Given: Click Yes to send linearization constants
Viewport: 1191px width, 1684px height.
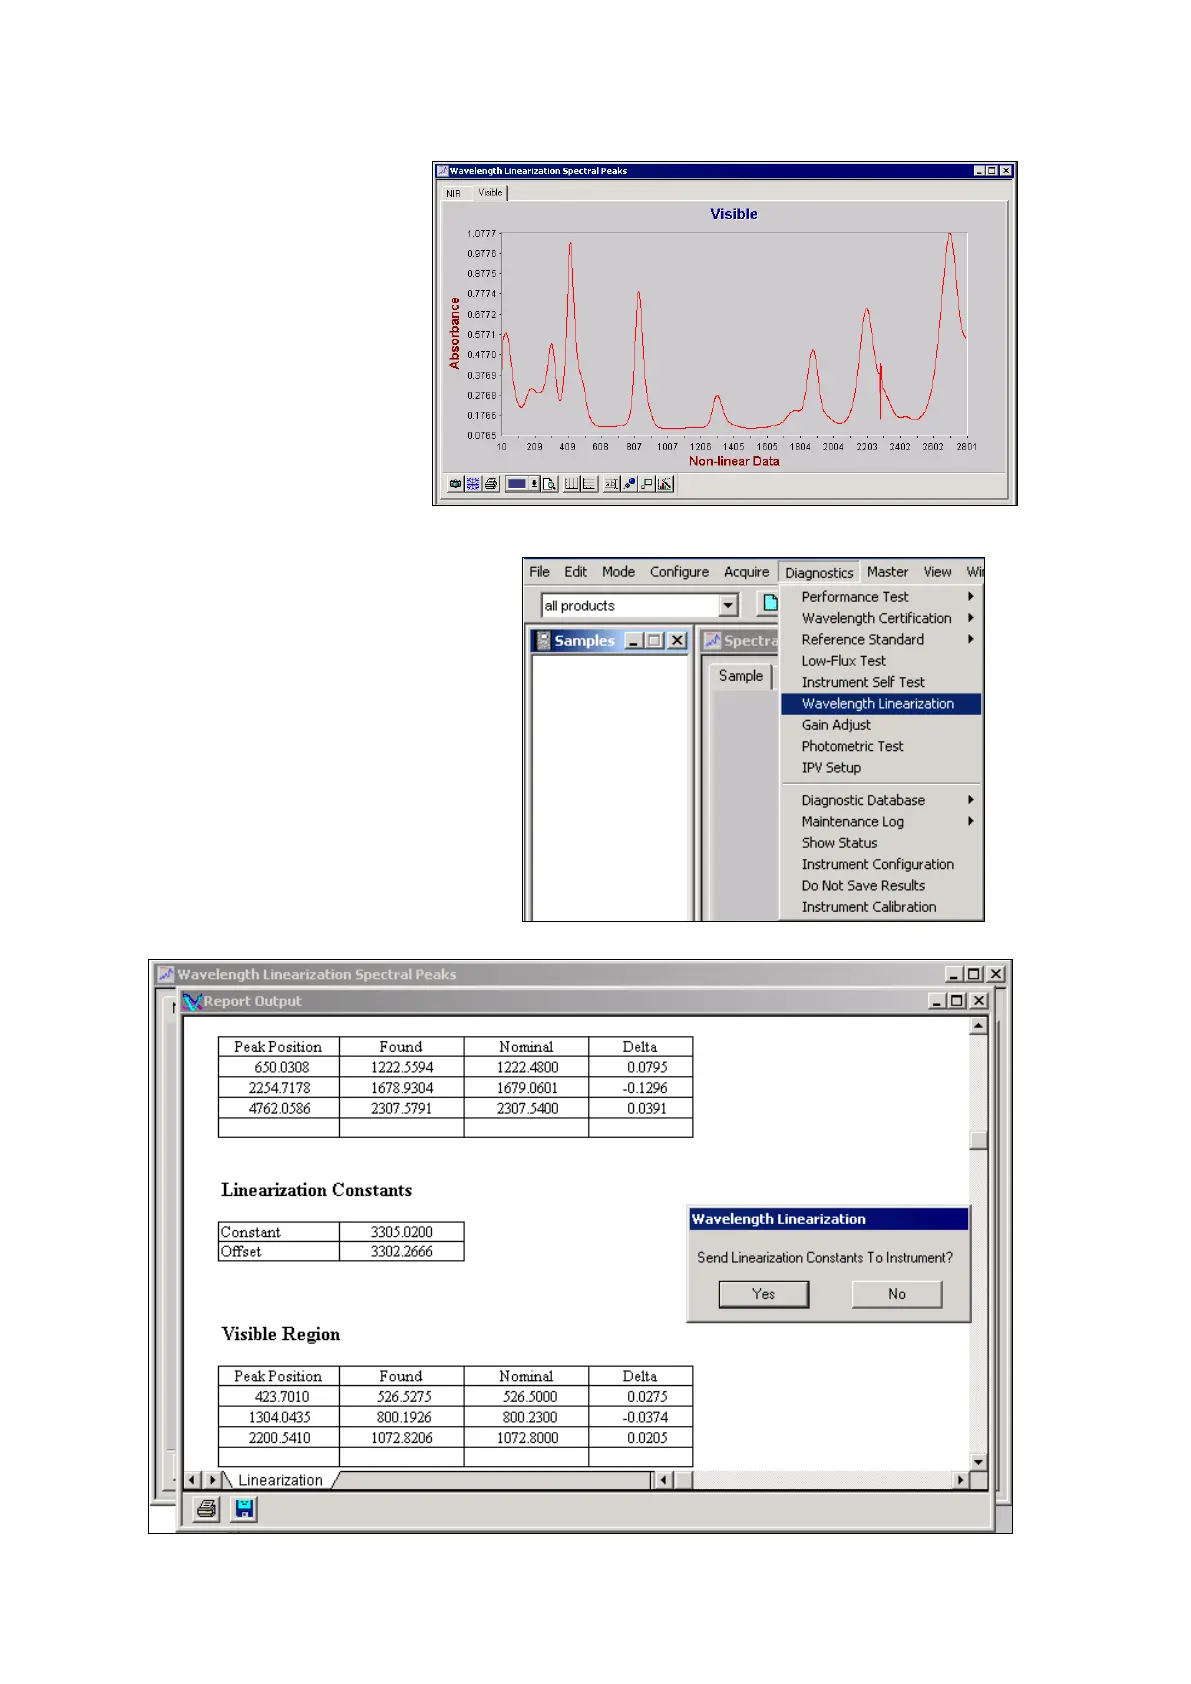Looking at the screenshot, I should 764,1294.
